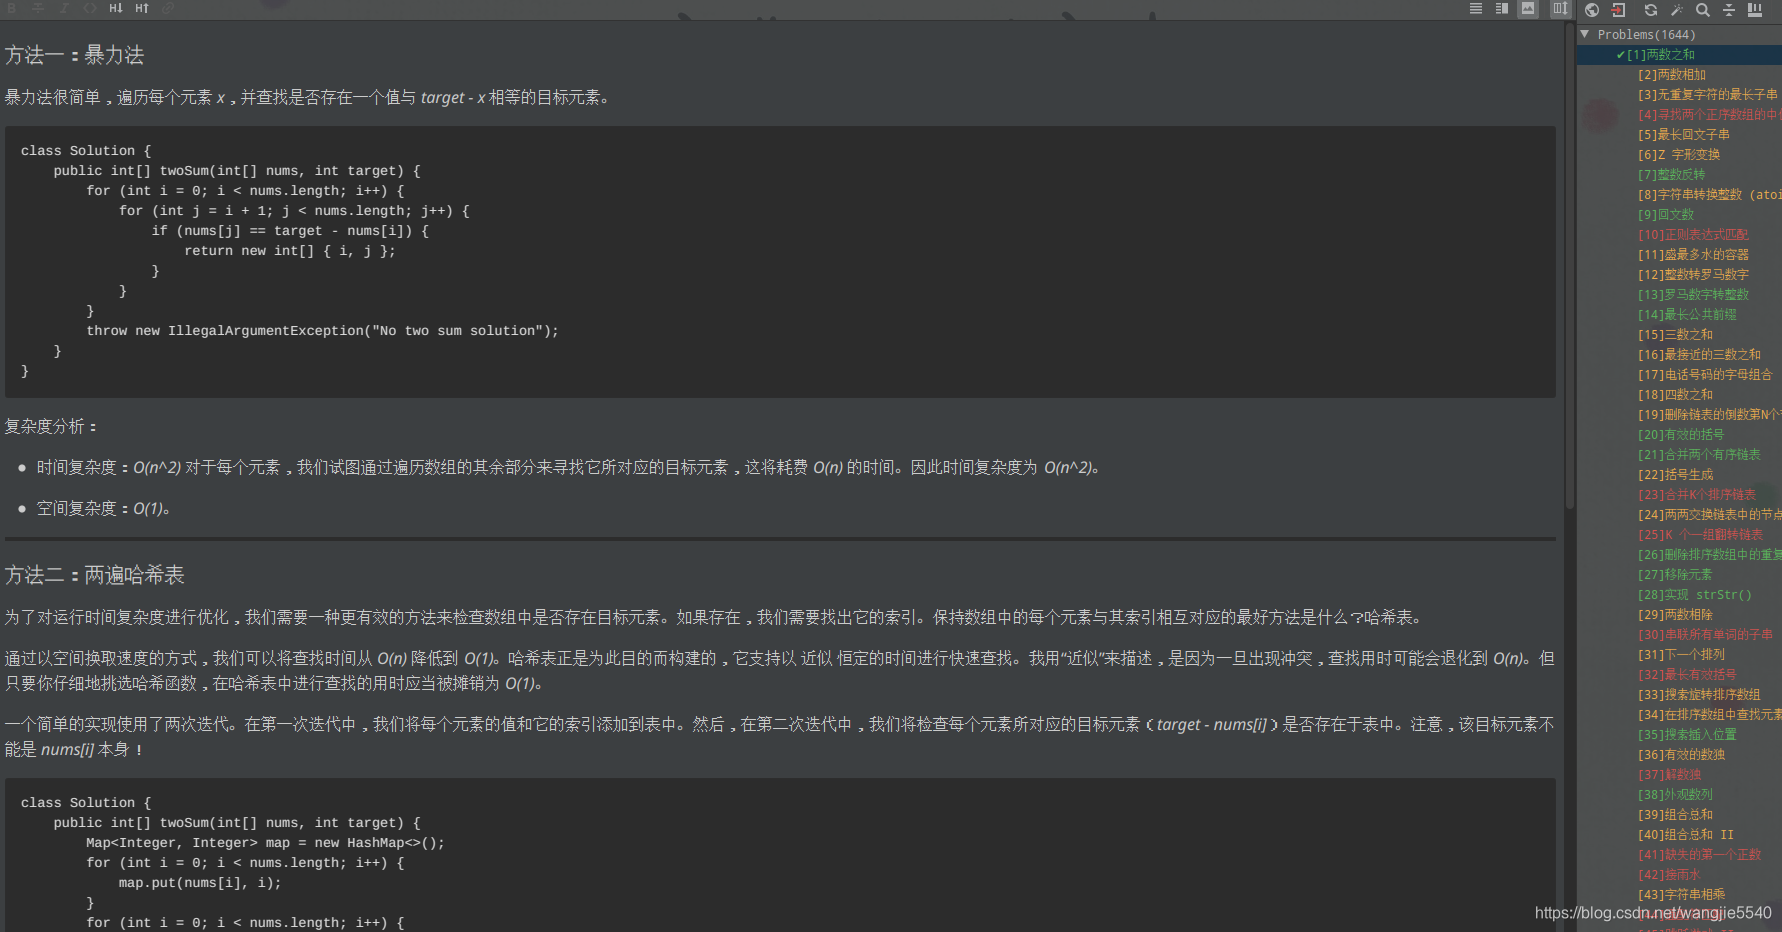Open problem [9]回文数
The height and width of the screenshot is (932, 1782).
[1666, 215]
